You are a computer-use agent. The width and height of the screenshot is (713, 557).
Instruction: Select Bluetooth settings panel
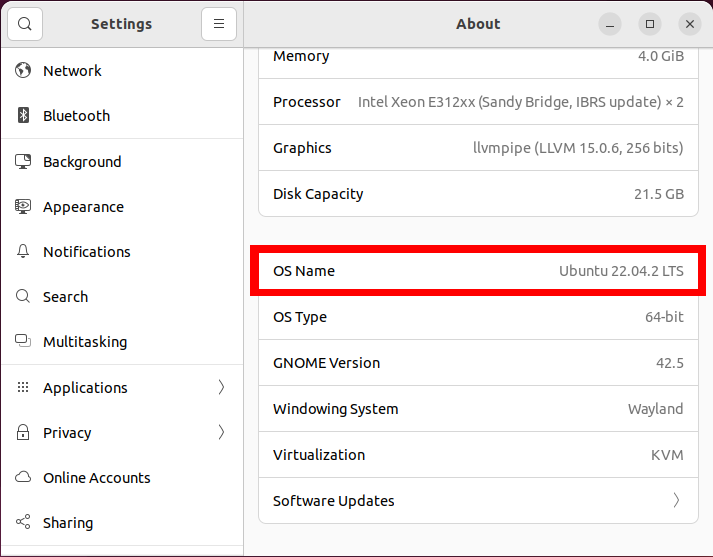122,115
